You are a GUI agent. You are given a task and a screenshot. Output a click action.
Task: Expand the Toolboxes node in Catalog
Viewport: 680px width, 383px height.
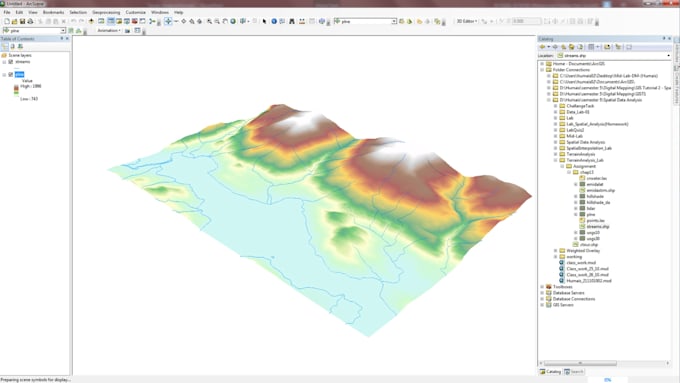click(542, 287)
